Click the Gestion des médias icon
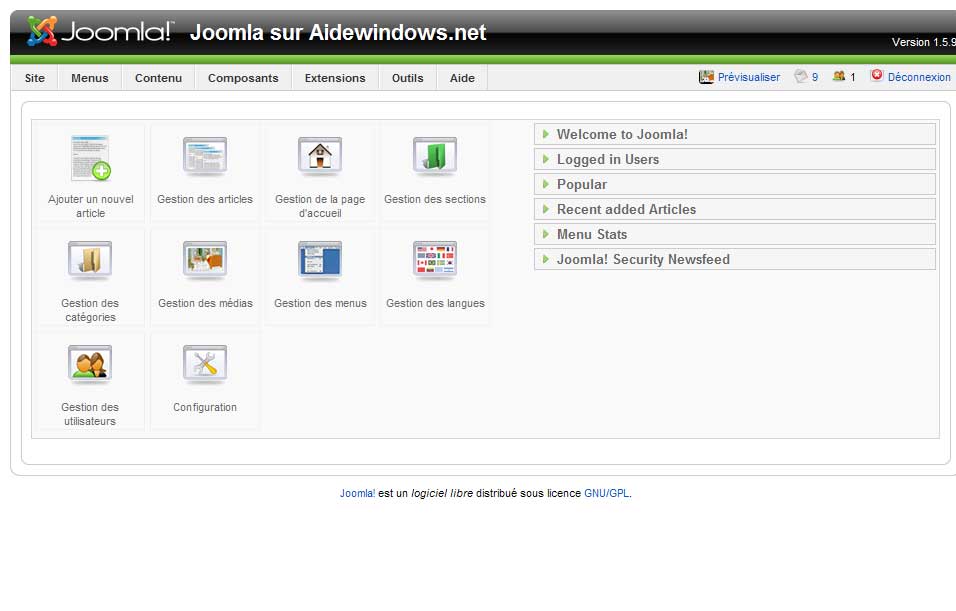This screenshot has height=611, width=956. click(x=205, y=261)
